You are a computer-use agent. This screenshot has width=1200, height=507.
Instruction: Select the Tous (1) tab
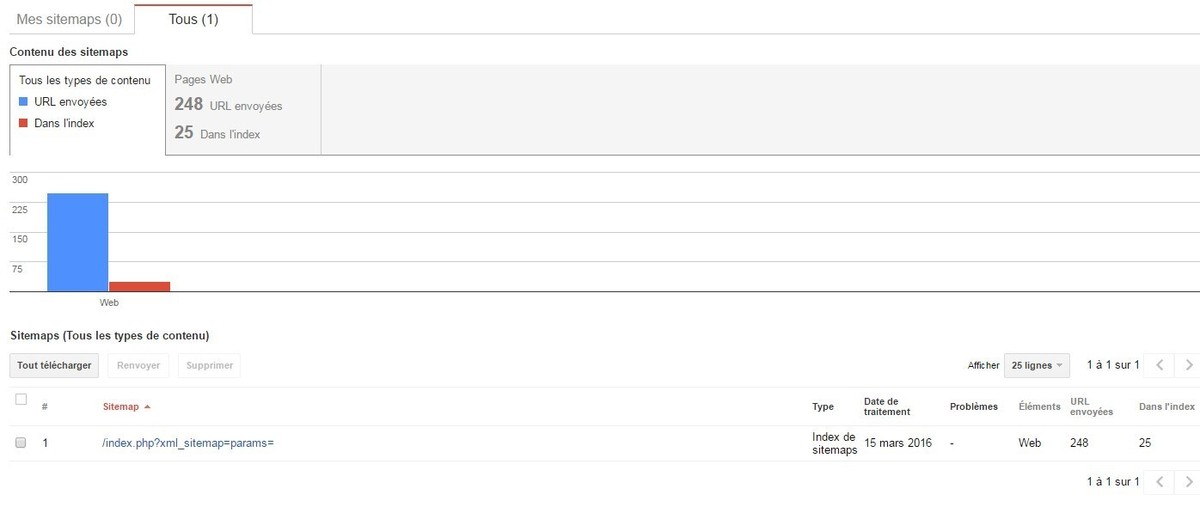(193, 19)
